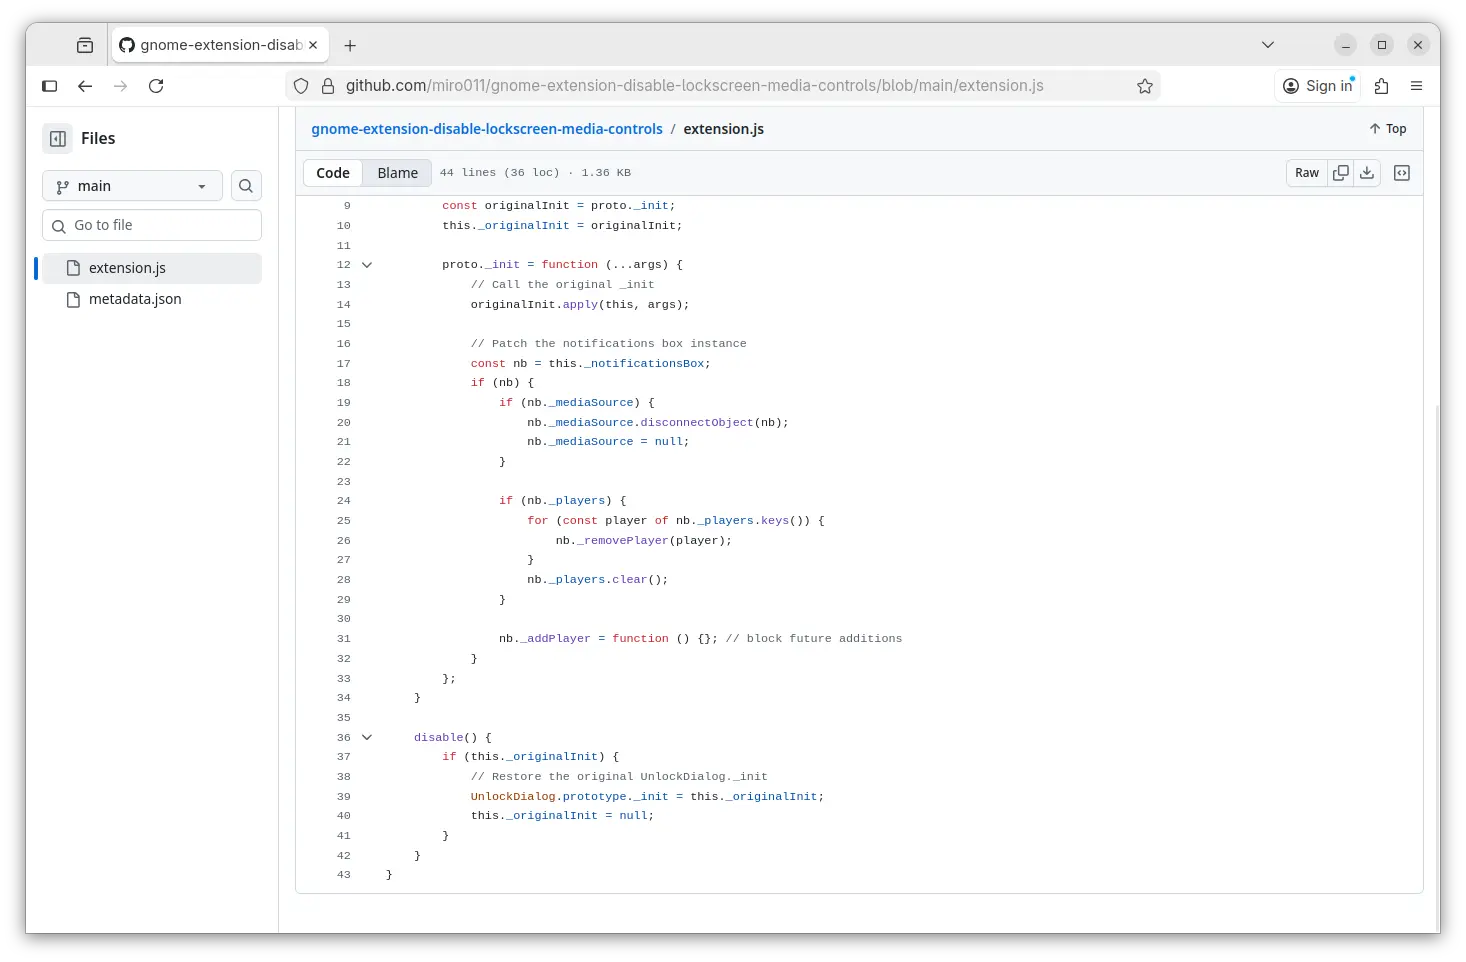Collapse the Files side panel icon
Screen dimensions: 1466x962
pos(58,139)
